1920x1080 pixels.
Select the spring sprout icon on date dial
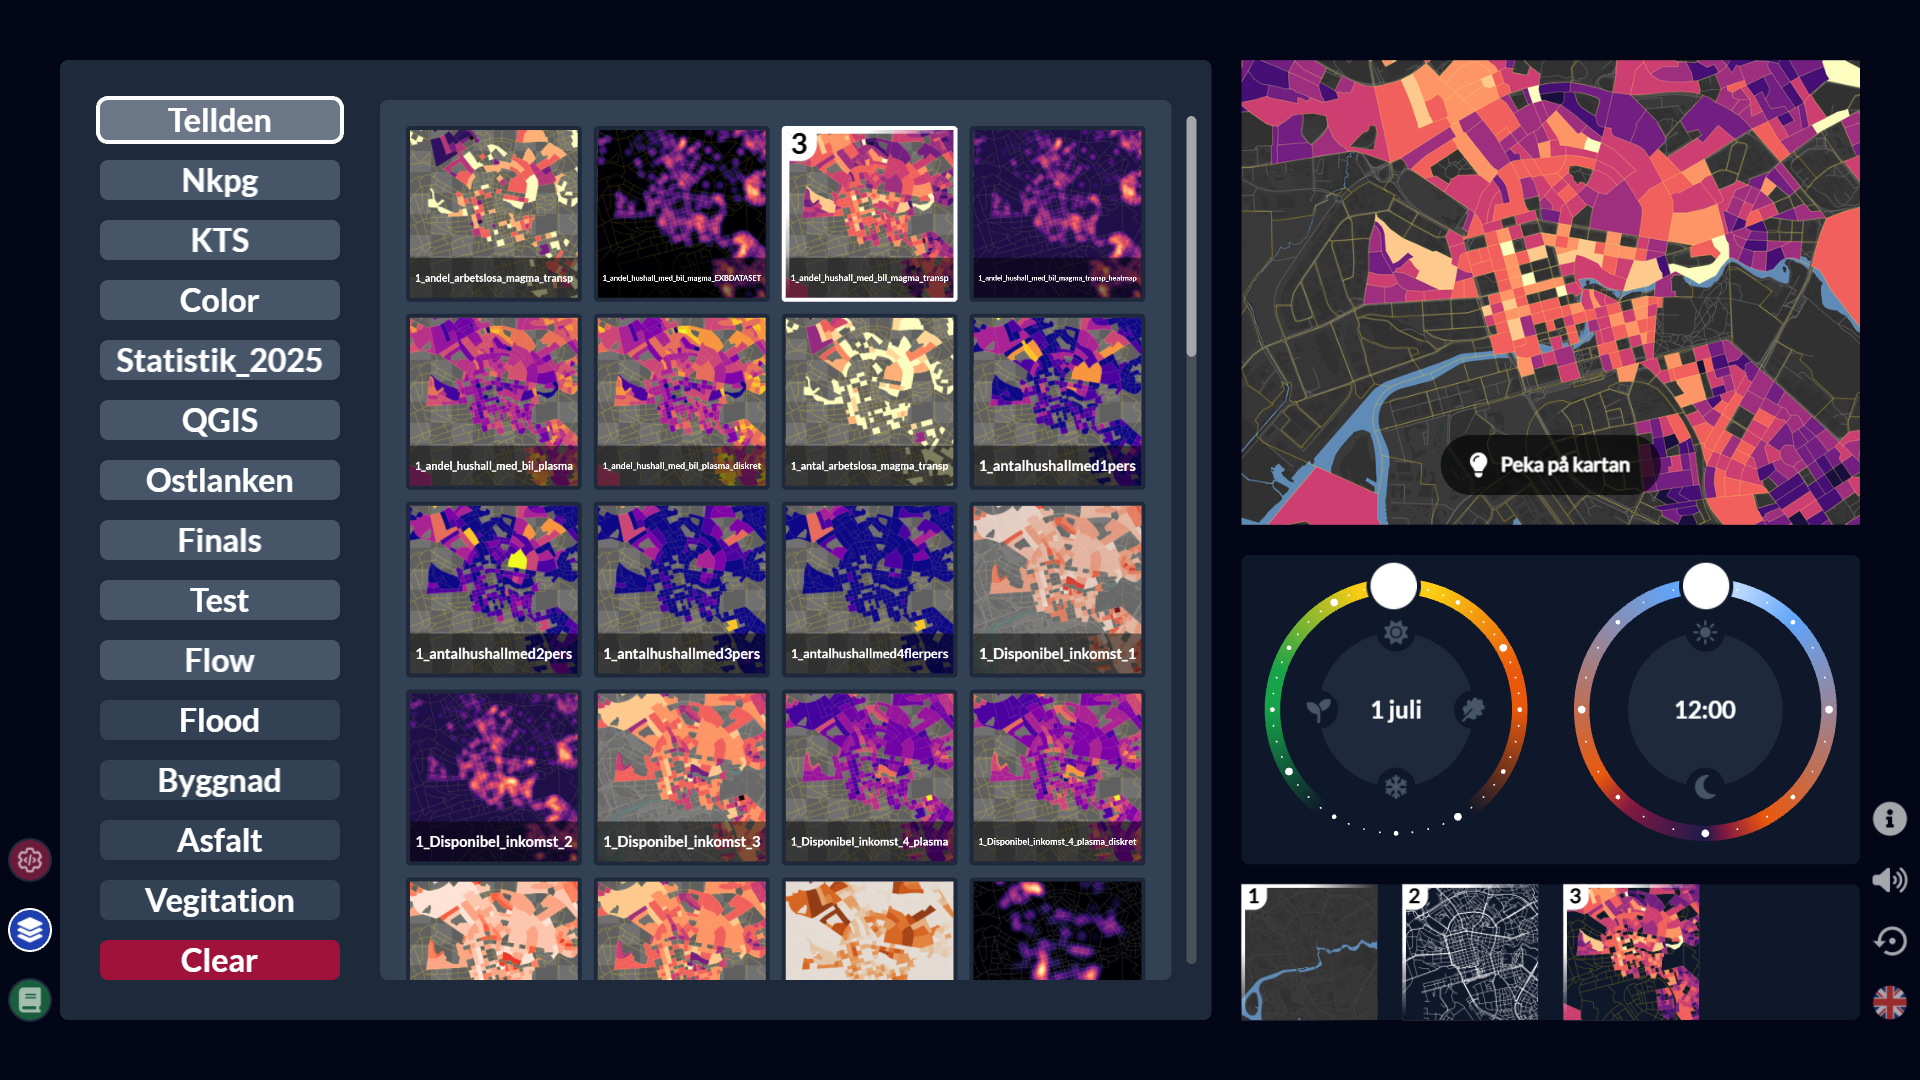point(1319,710)
